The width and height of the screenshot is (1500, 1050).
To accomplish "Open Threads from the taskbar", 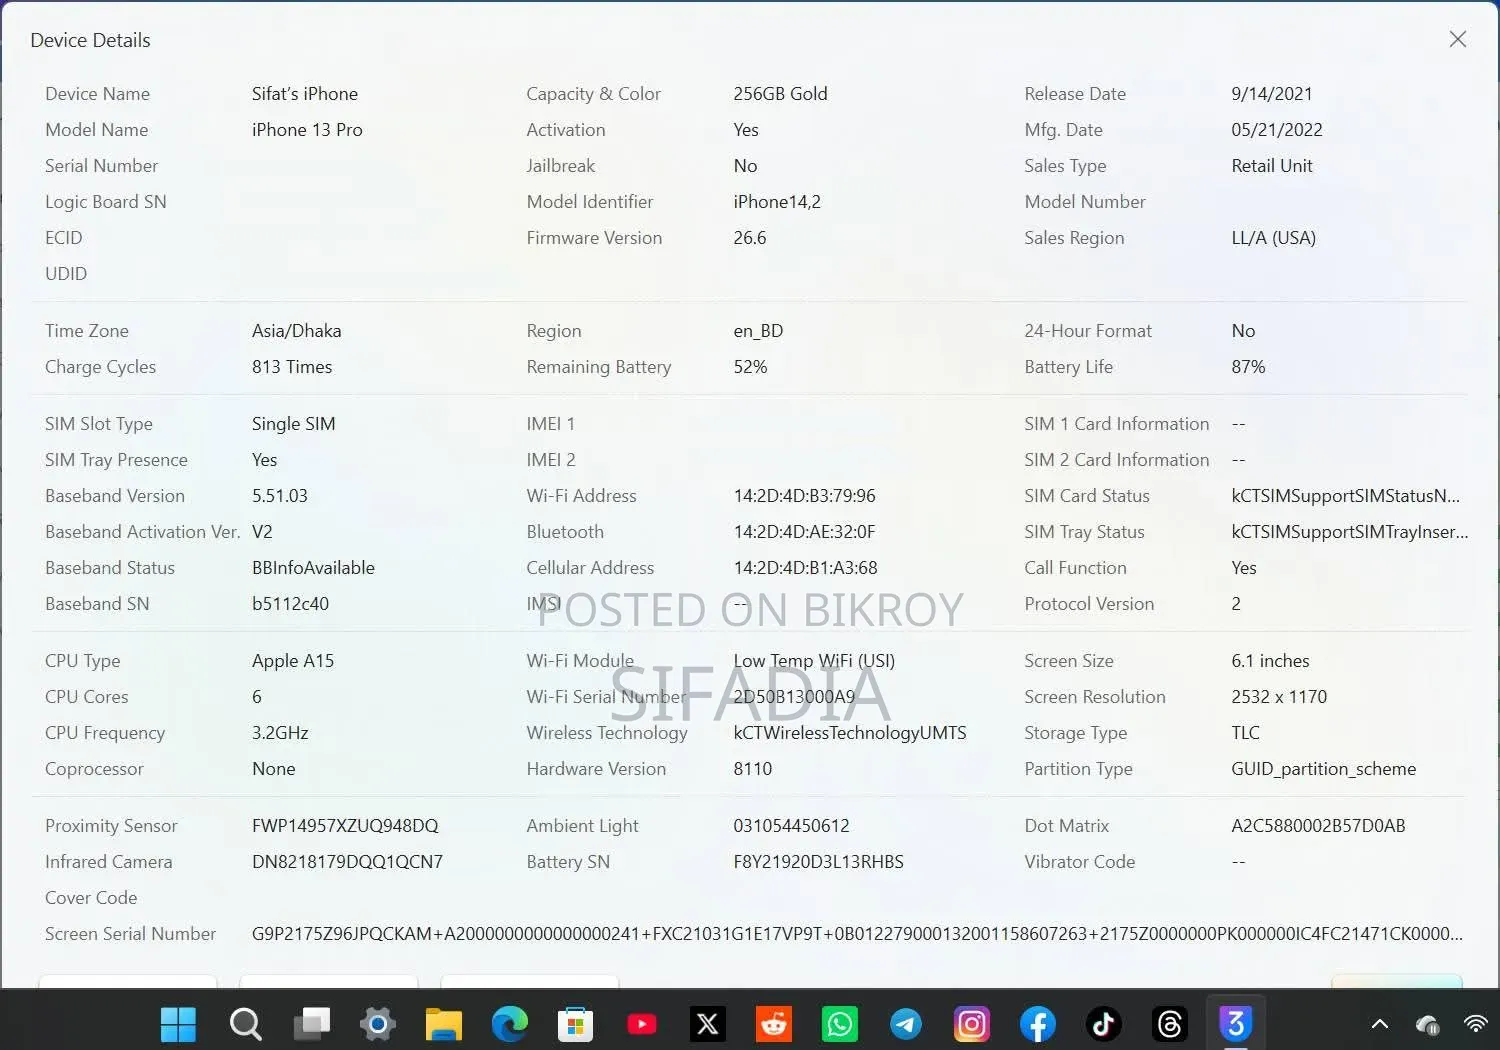I will 1170,1024.
